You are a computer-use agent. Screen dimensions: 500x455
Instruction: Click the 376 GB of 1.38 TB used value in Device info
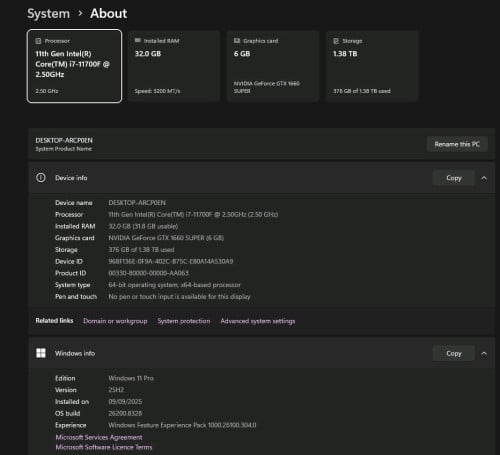(x=141, y=250)
